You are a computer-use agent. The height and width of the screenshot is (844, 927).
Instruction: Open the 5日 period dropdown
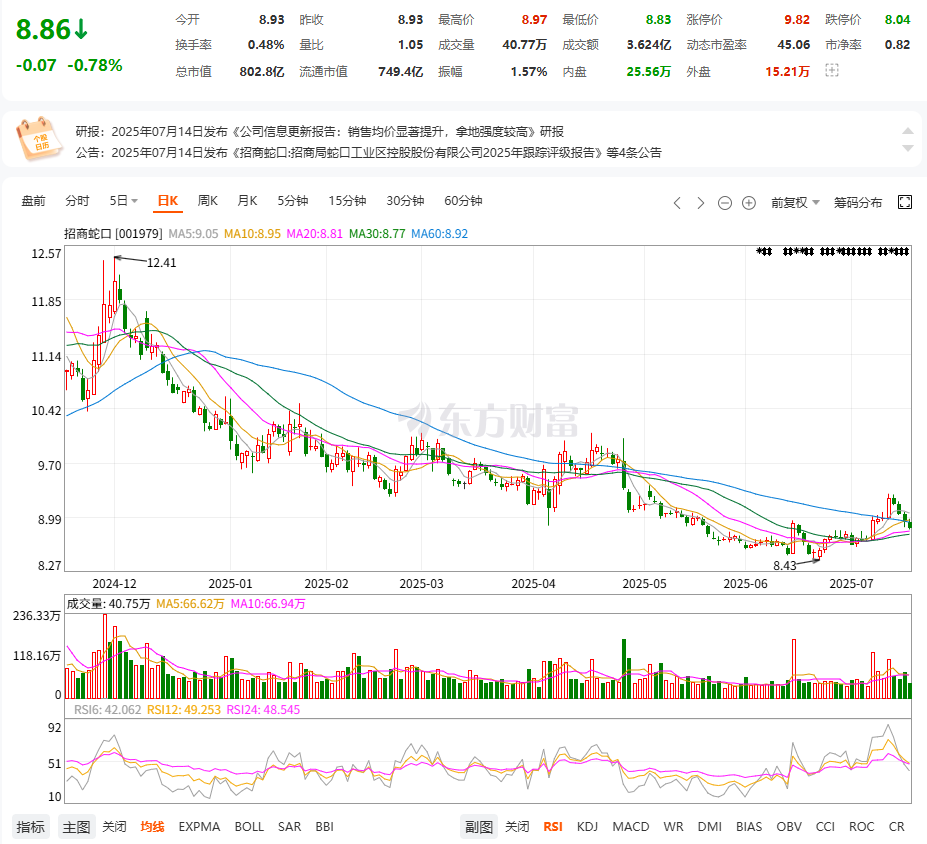(x=124, y=201)
